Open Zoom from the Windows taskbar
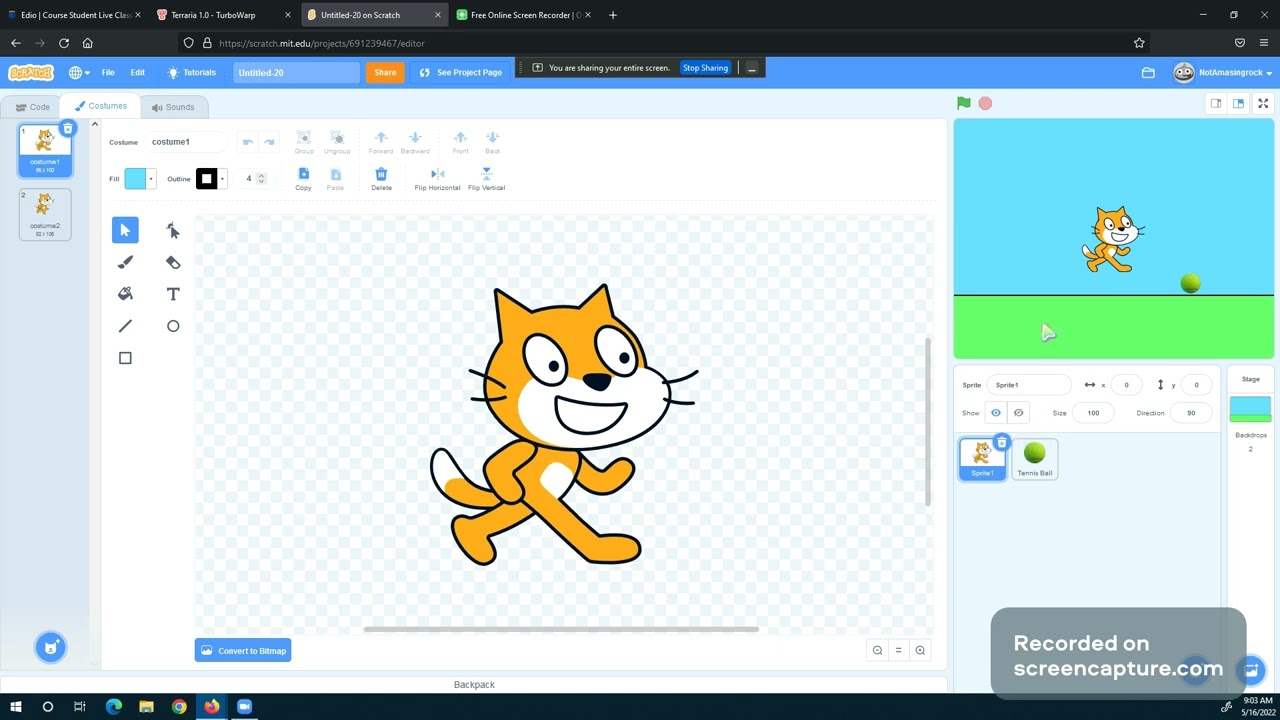1280x720 pixels. coord(244,706)
